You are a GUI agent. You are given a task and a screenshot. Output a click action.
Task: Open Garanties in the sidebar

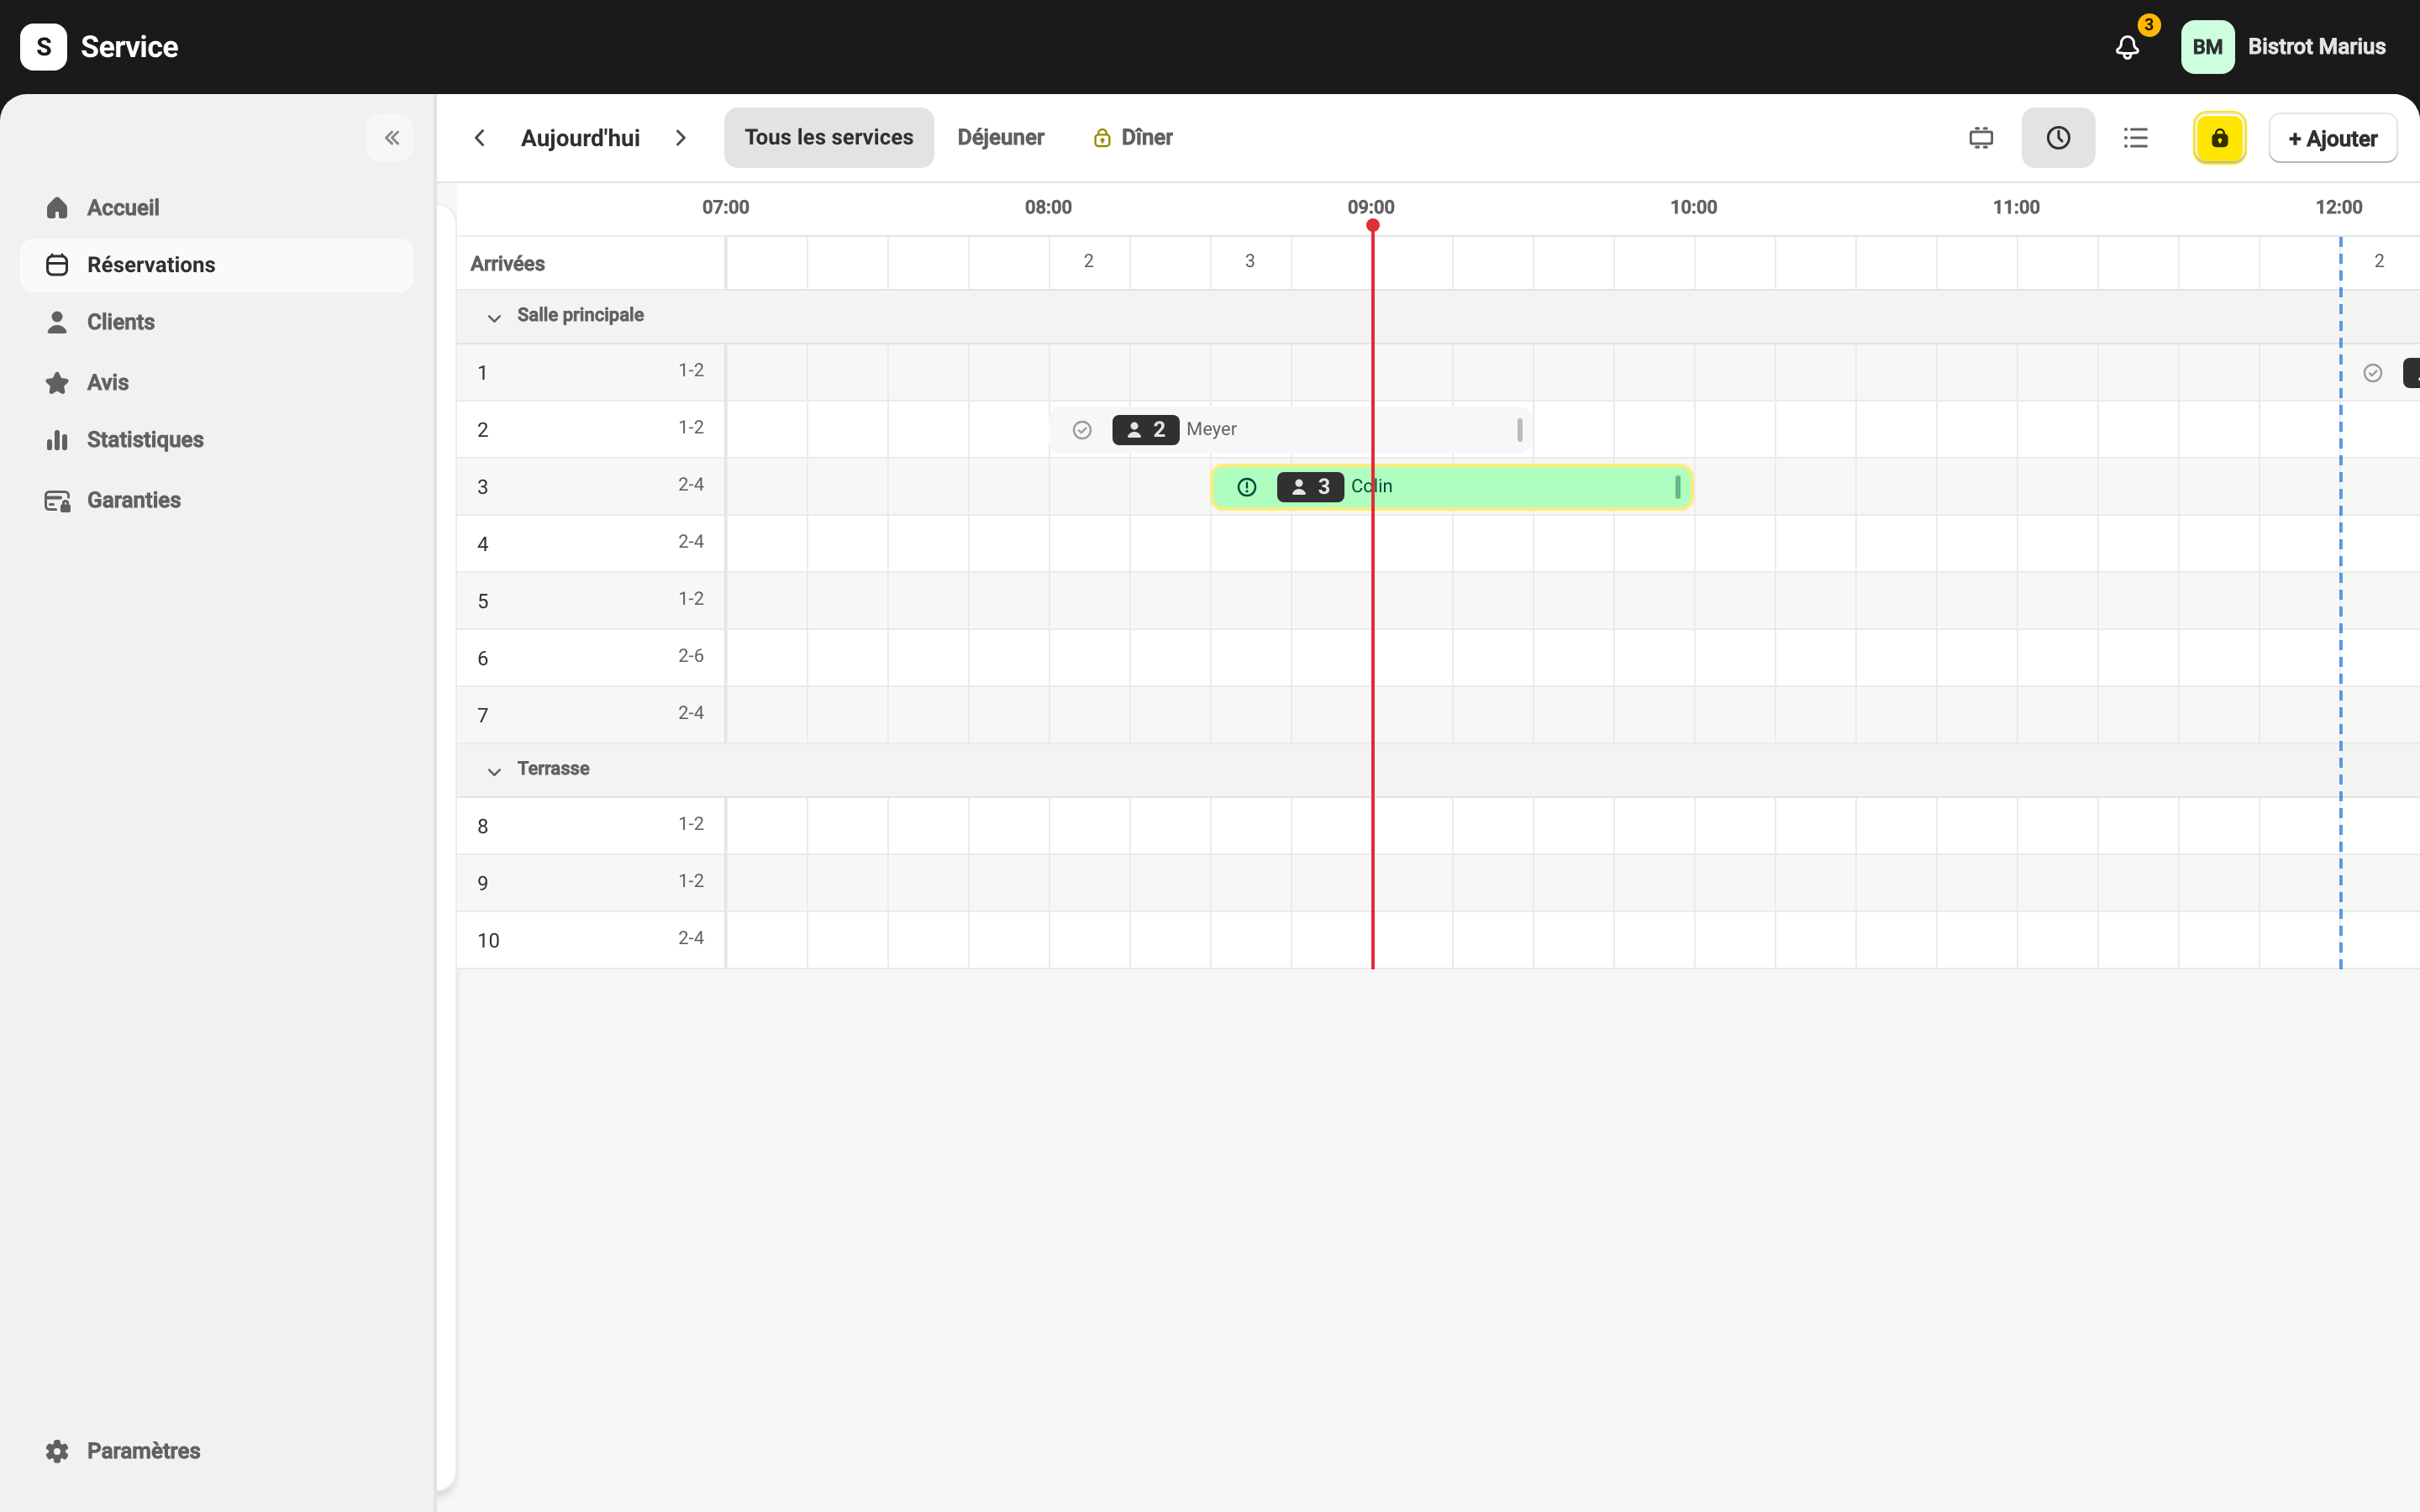click(217, 501)
